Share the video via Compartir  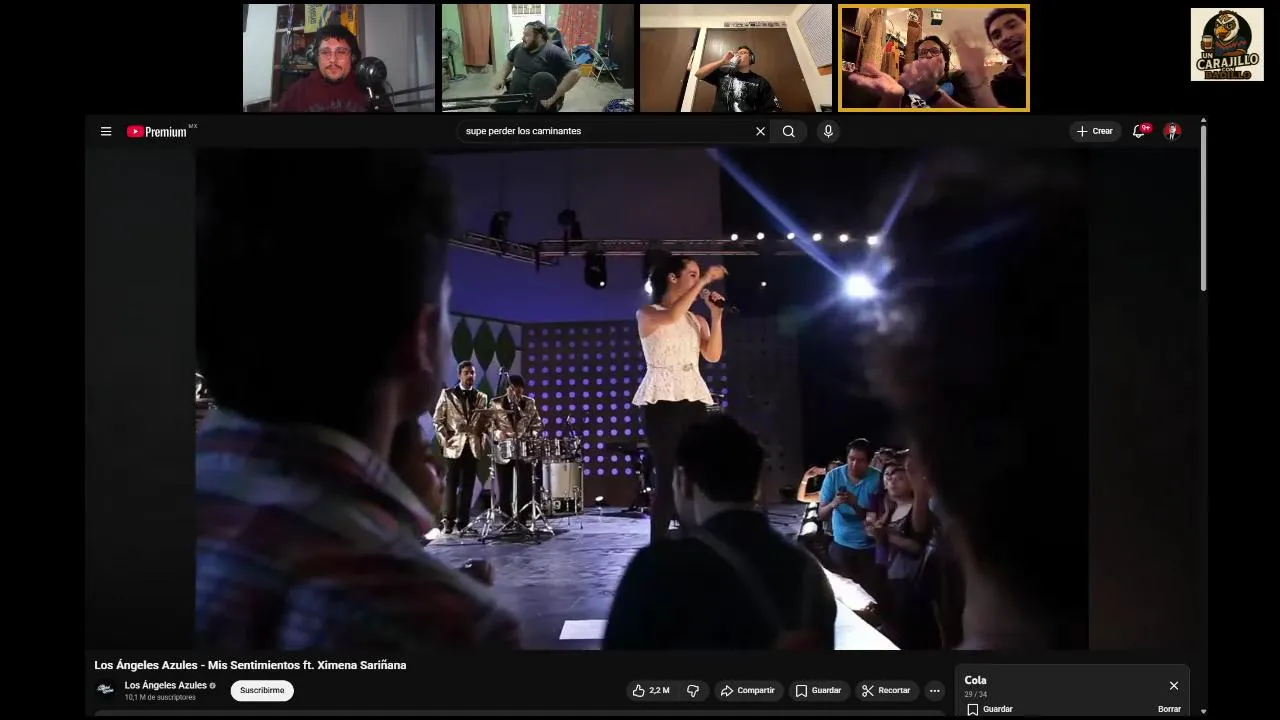pyautogui.click(x=748, y=690)
